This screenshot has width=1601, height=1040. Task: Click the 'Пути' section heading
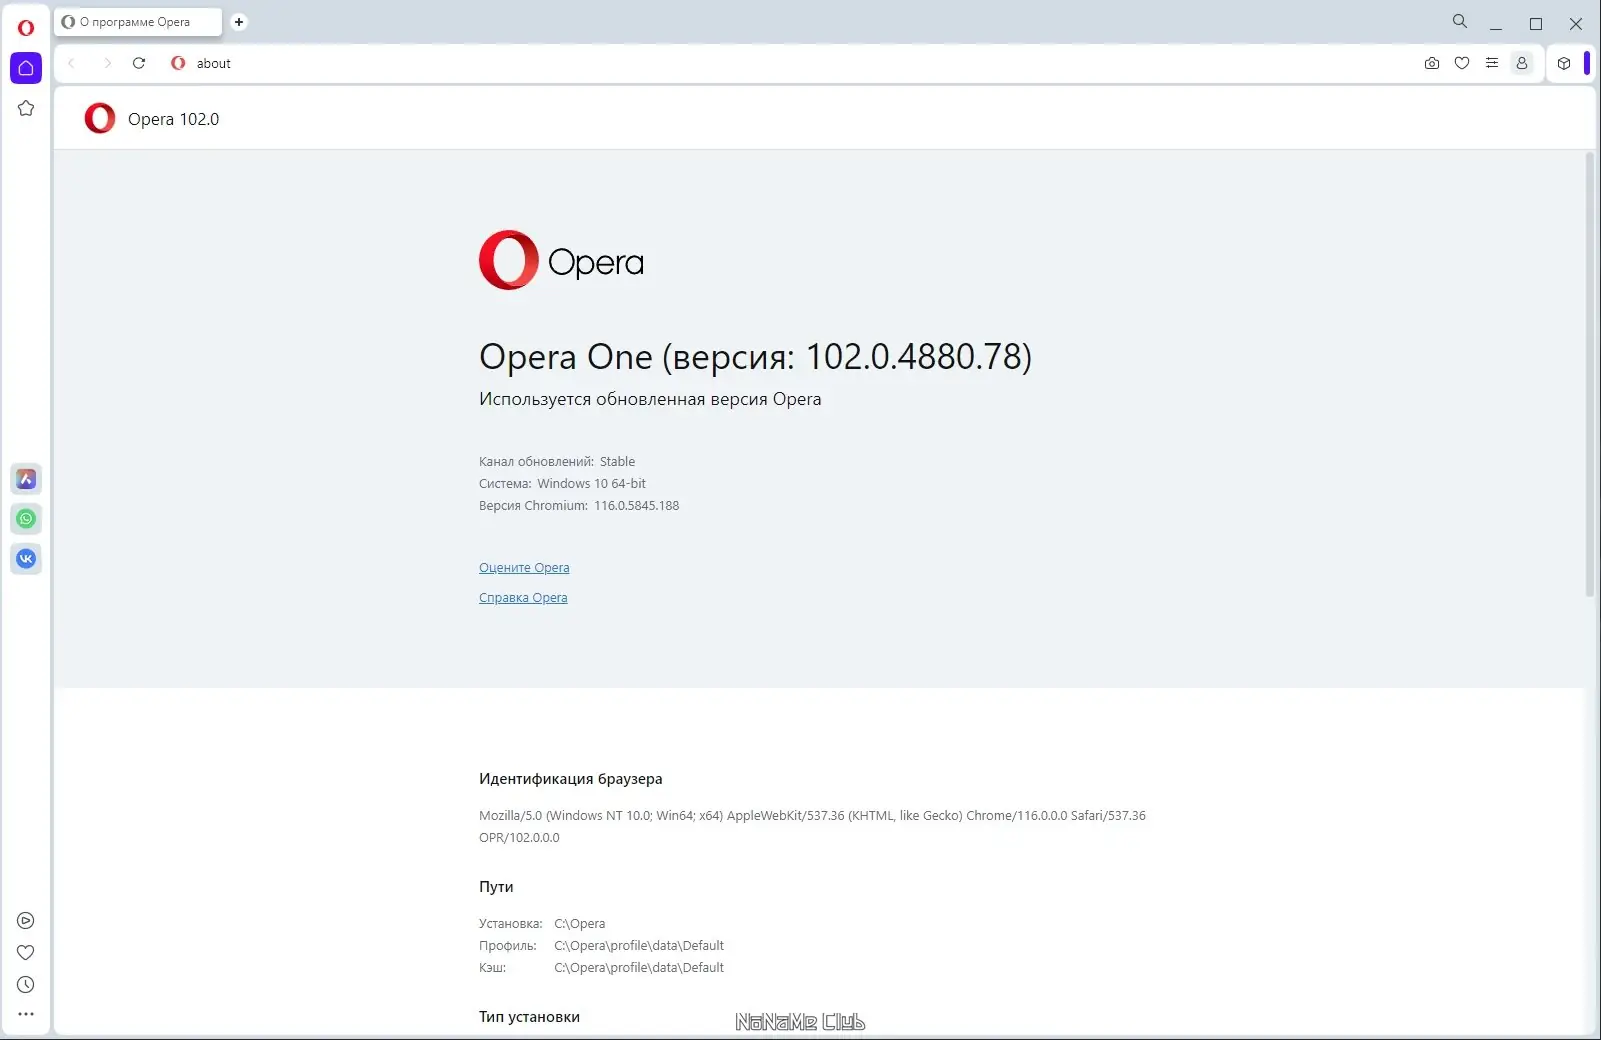click(496, 887)
